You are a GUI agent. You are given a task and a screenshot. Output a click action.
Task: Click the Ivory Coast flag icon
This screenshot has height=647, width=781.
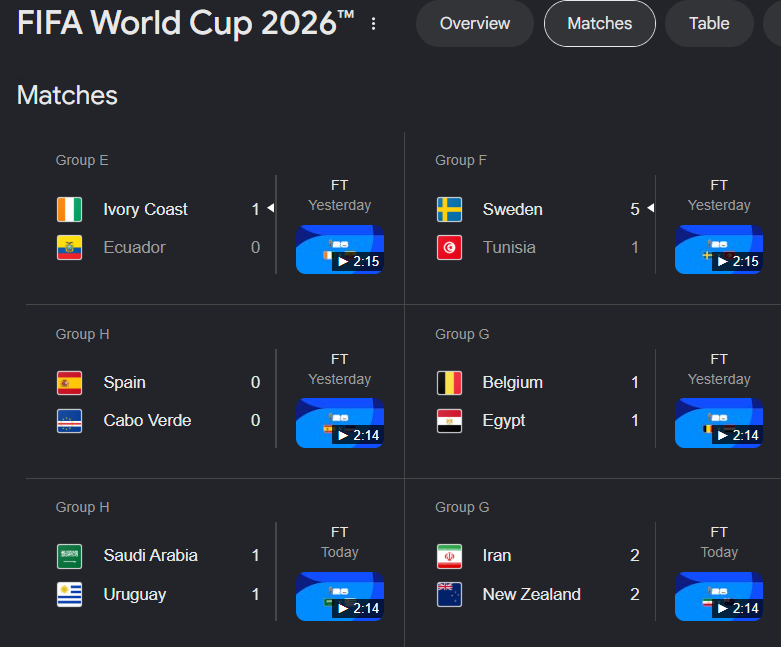tap(69, 209)
